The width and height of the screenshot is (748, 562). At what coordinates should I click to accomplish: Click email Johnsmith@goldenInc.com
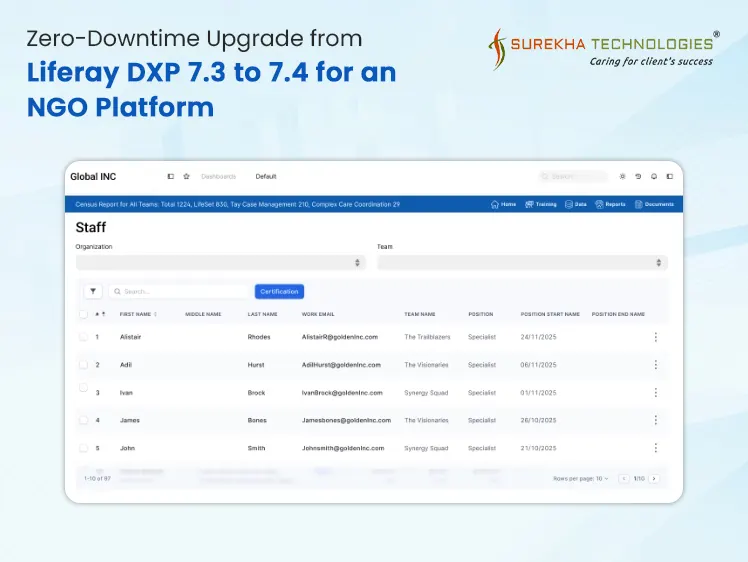[343, 448]
